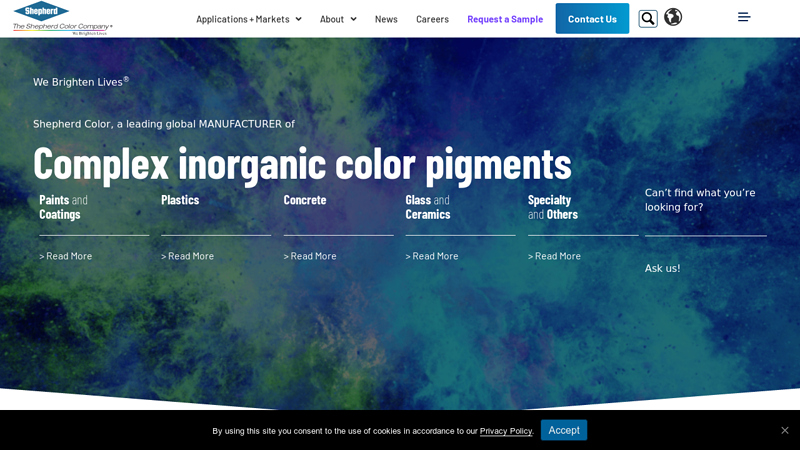Read more about Concrete
Screen dimensions: 800x450
[310, 256]
